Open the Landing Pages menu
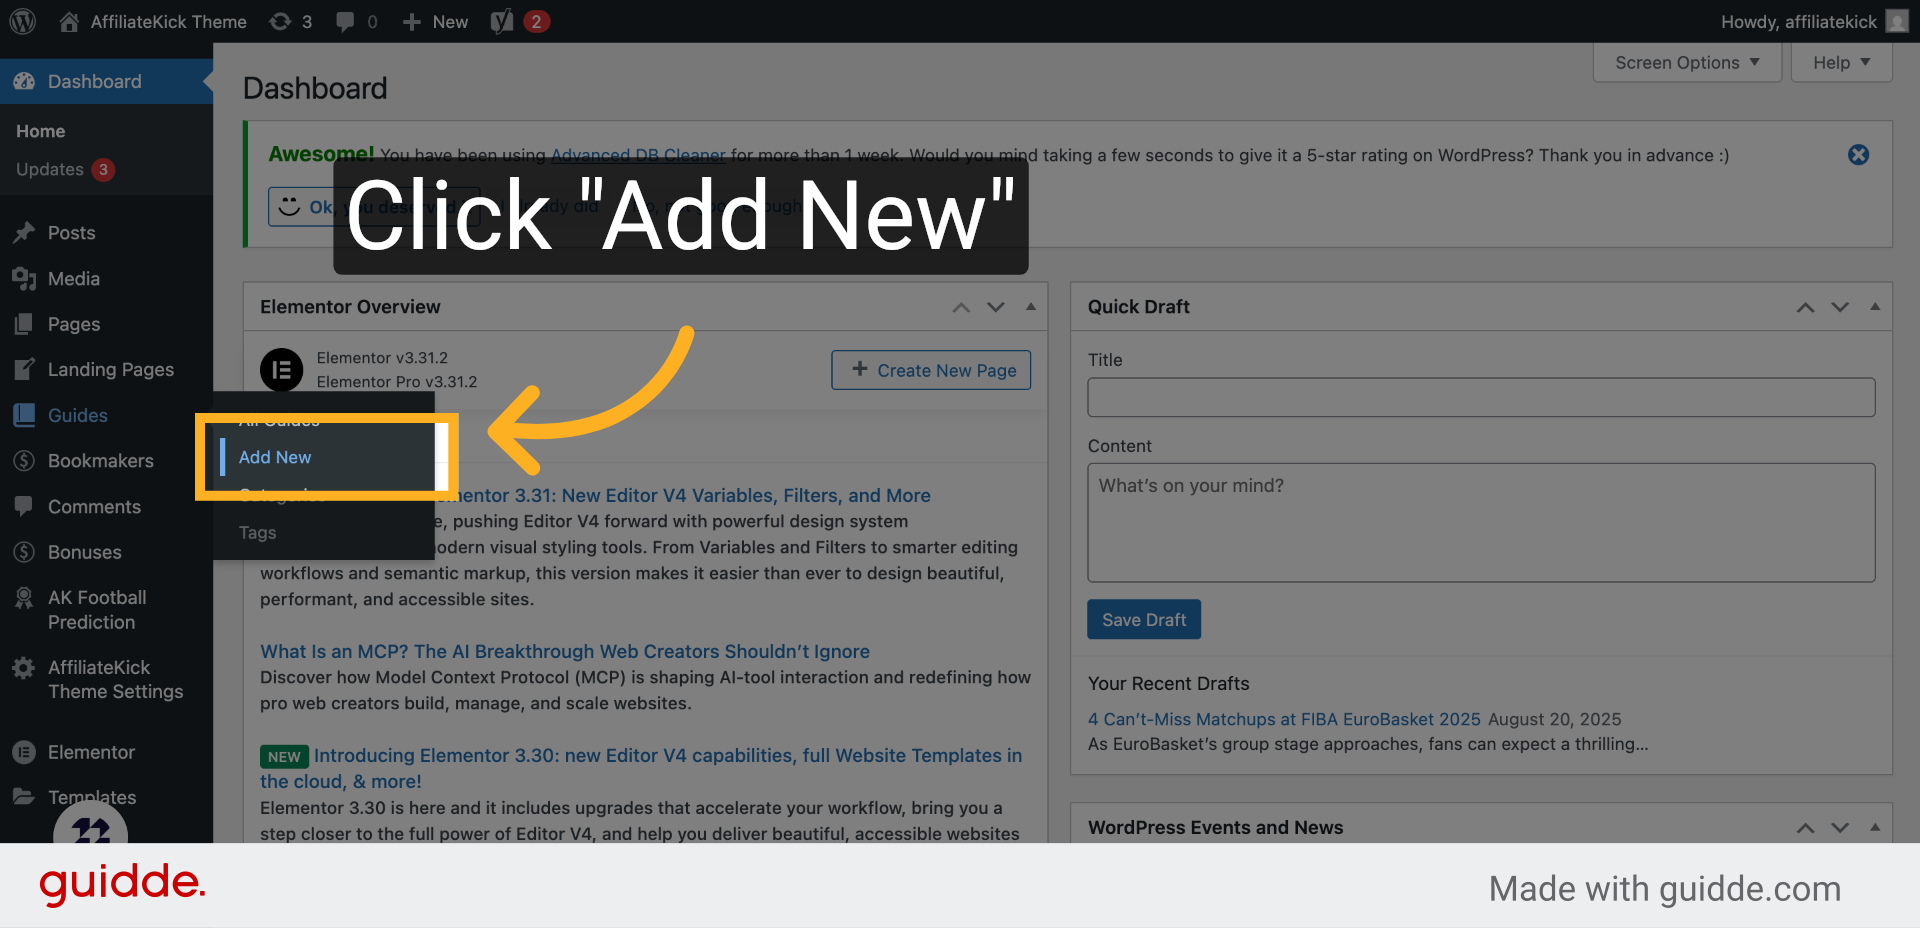 [x=111, y=370]
